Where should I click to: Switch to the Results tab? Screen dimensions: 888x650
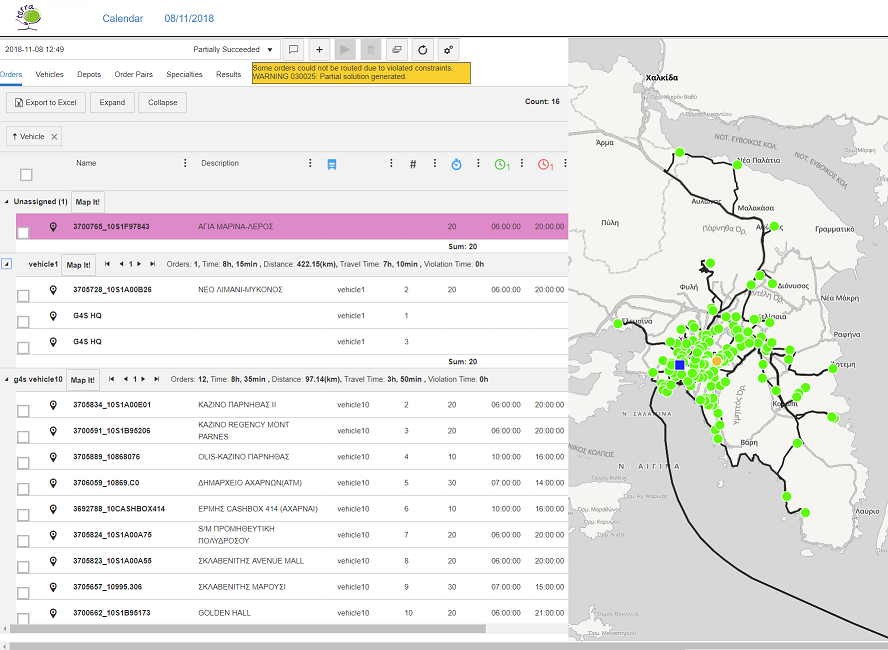[x=228, y=75]
